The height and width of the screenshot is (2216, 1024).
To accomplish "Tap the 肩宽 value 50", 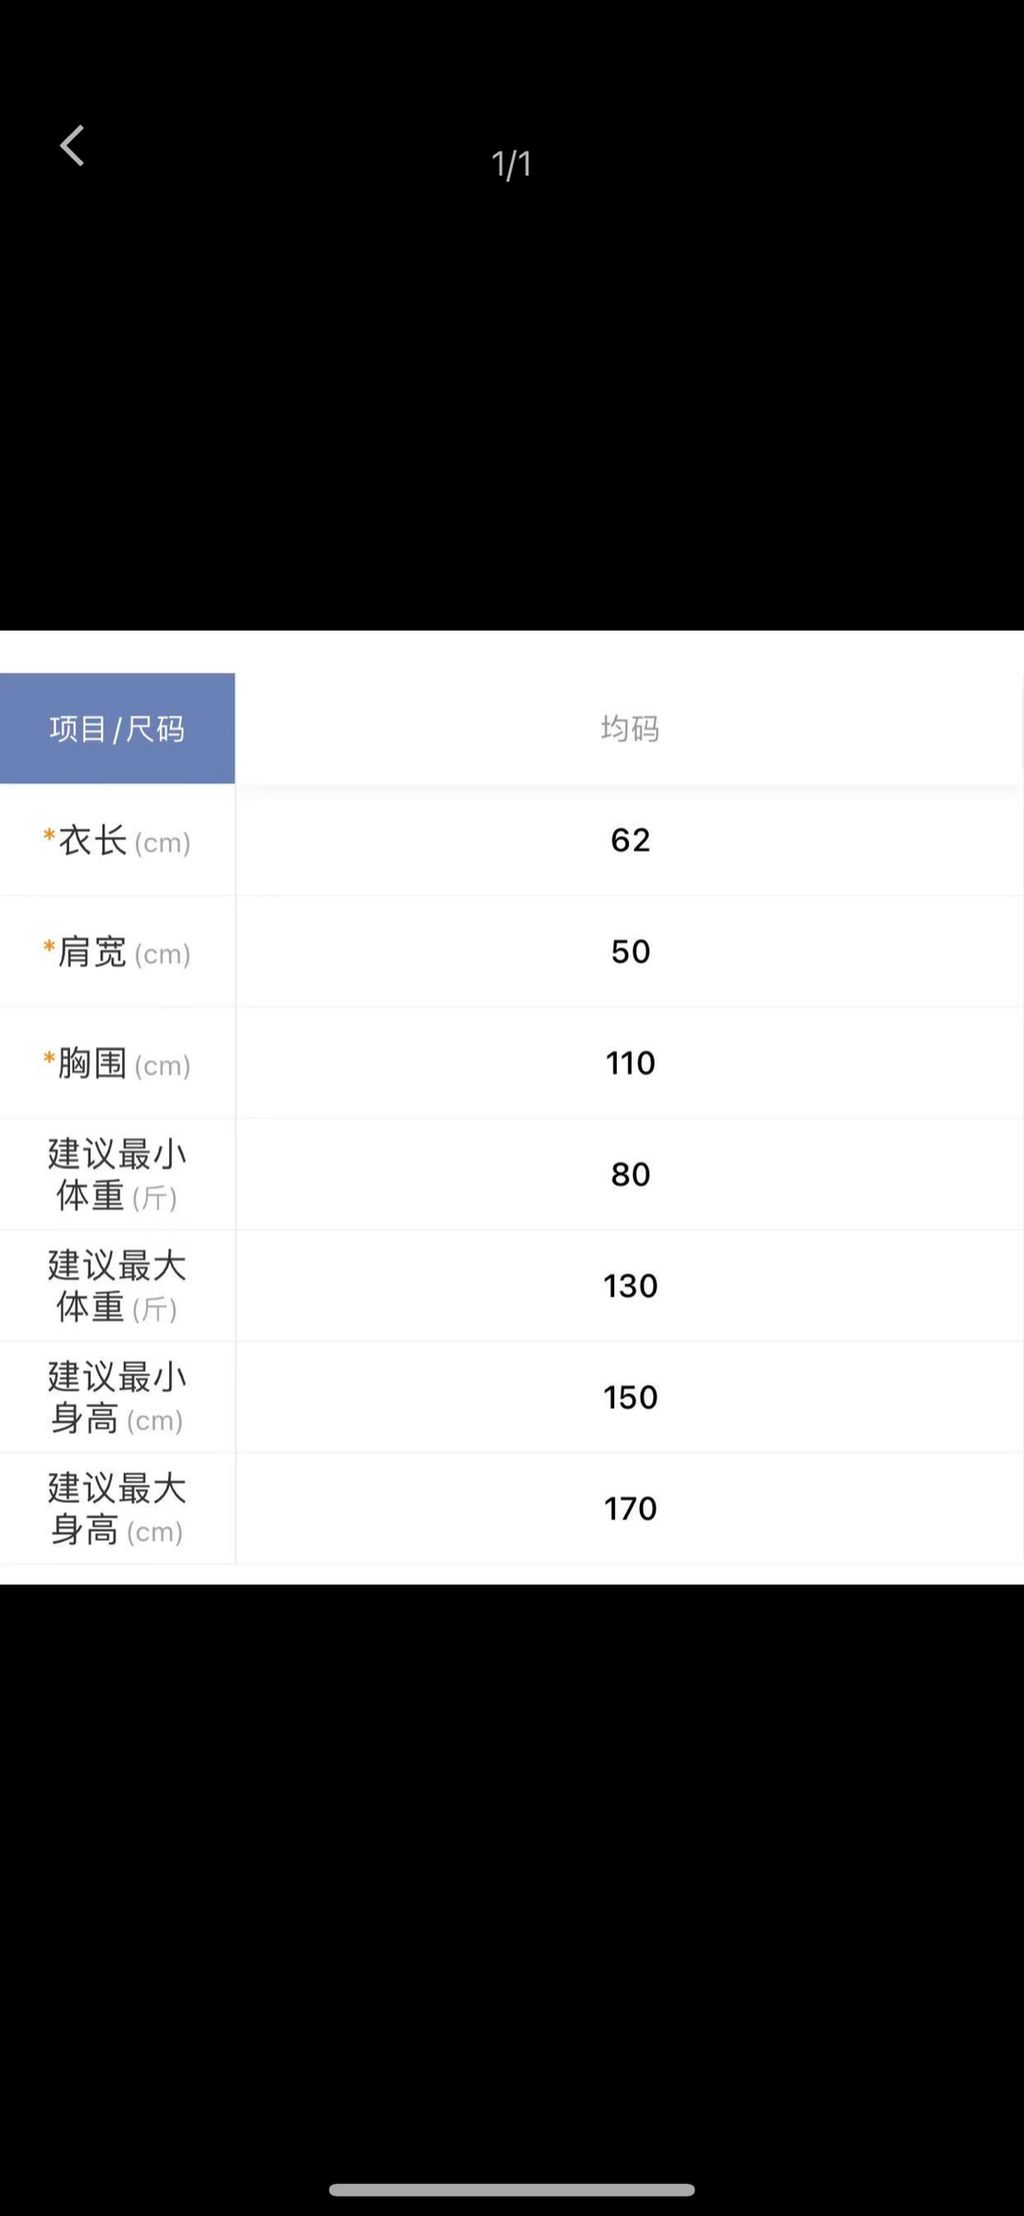I will click(630, 951).
